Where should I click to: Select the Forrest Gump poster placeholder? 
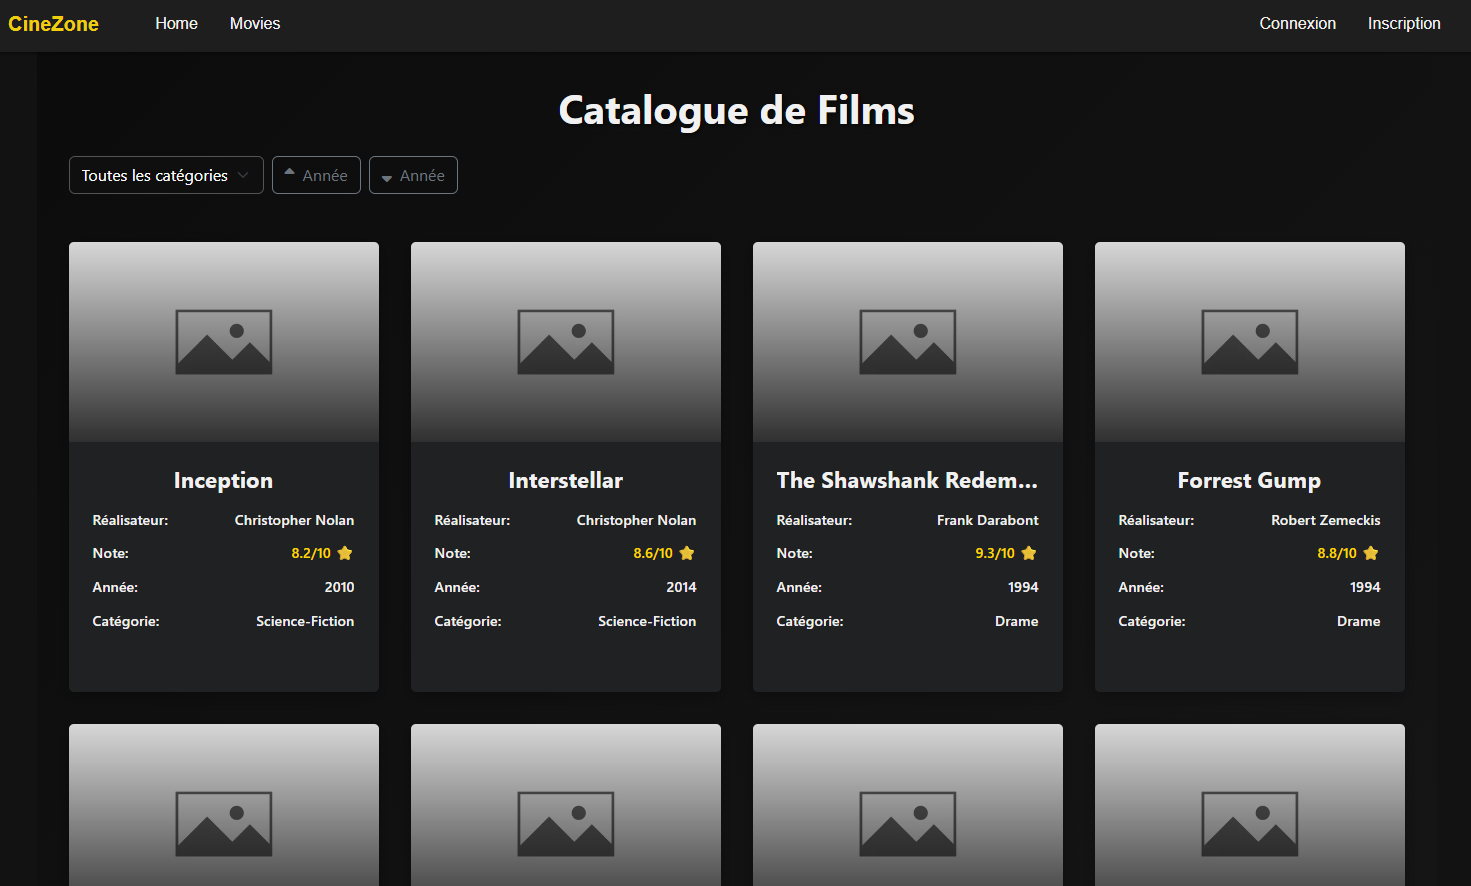point(1250,342)
